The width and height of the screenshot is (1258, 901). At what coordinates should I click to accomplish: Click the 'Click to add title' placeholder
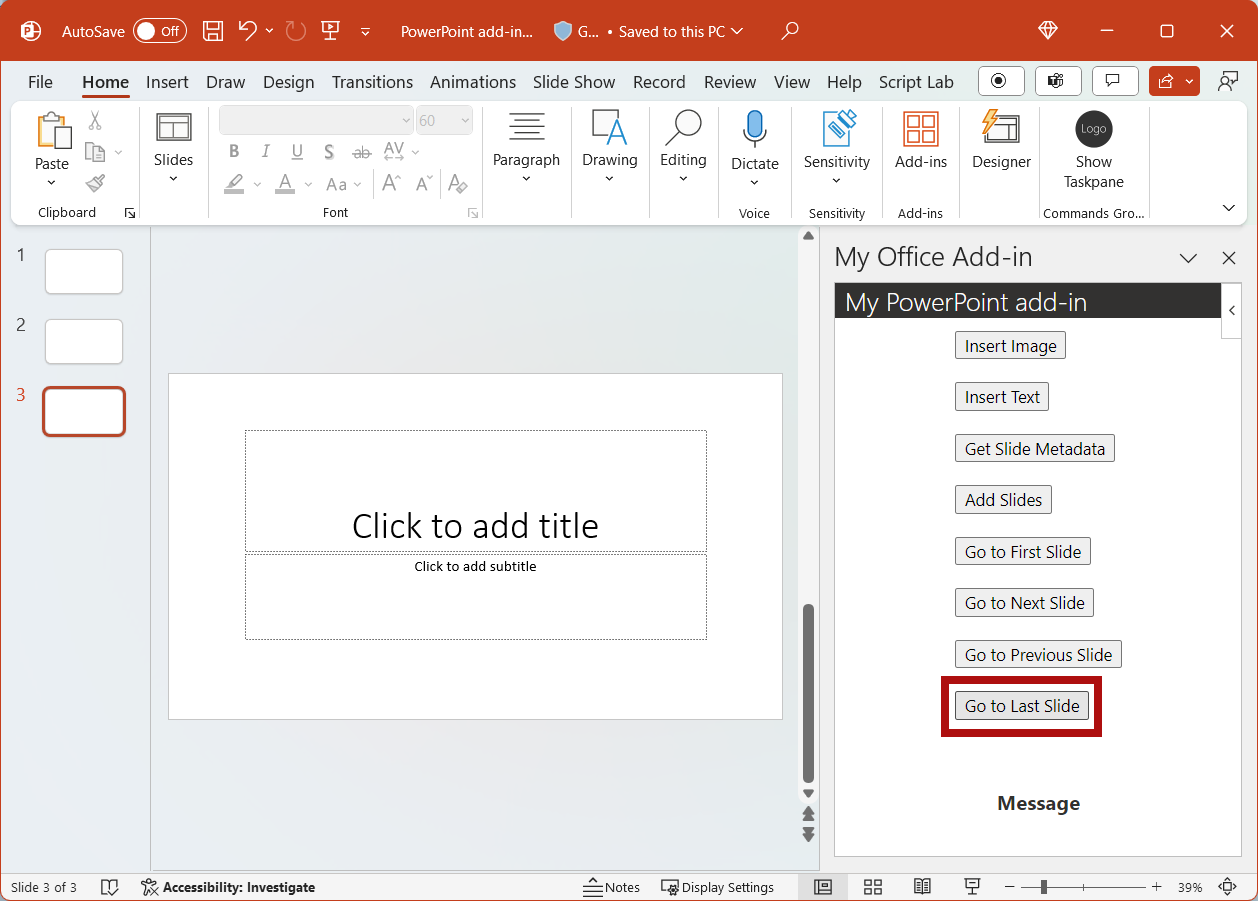[x=475, y=491]
